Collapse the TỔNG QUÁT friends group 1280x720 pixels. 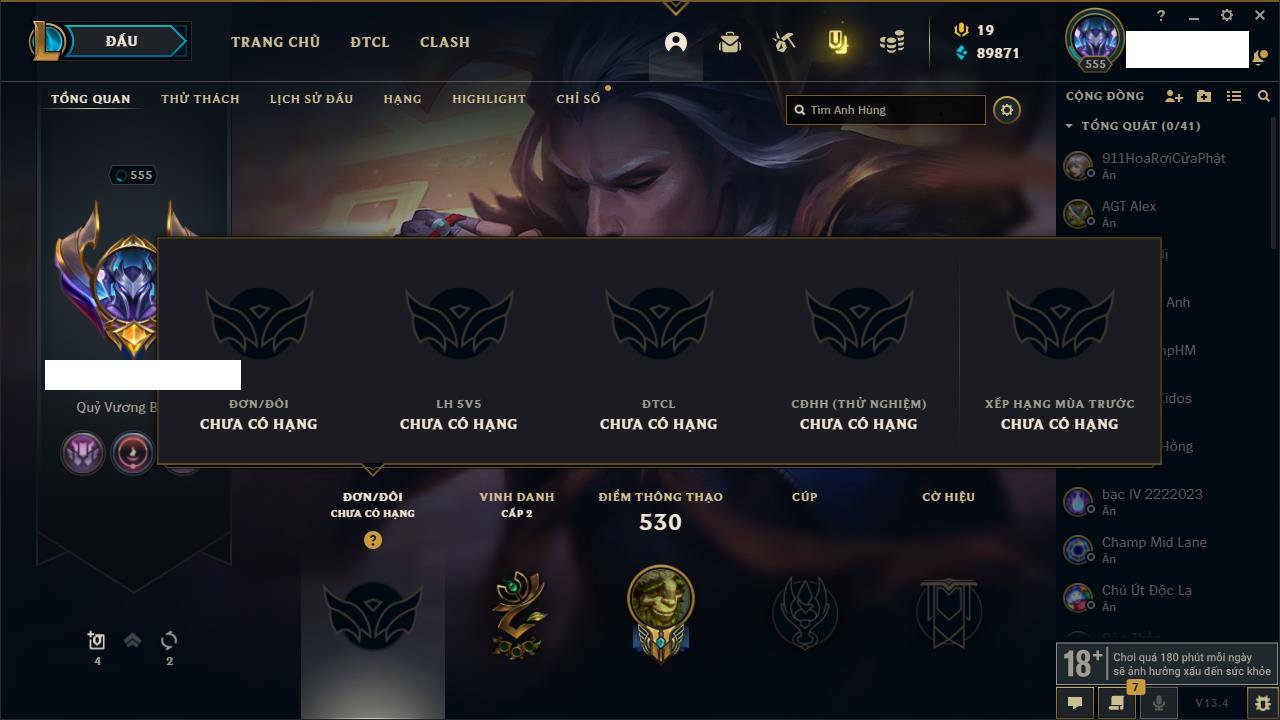[1070, 126]
